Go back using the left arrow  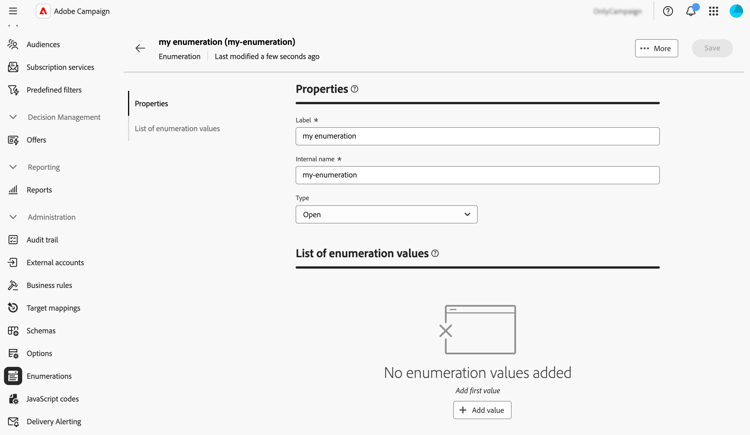click(x=140, y=48)
